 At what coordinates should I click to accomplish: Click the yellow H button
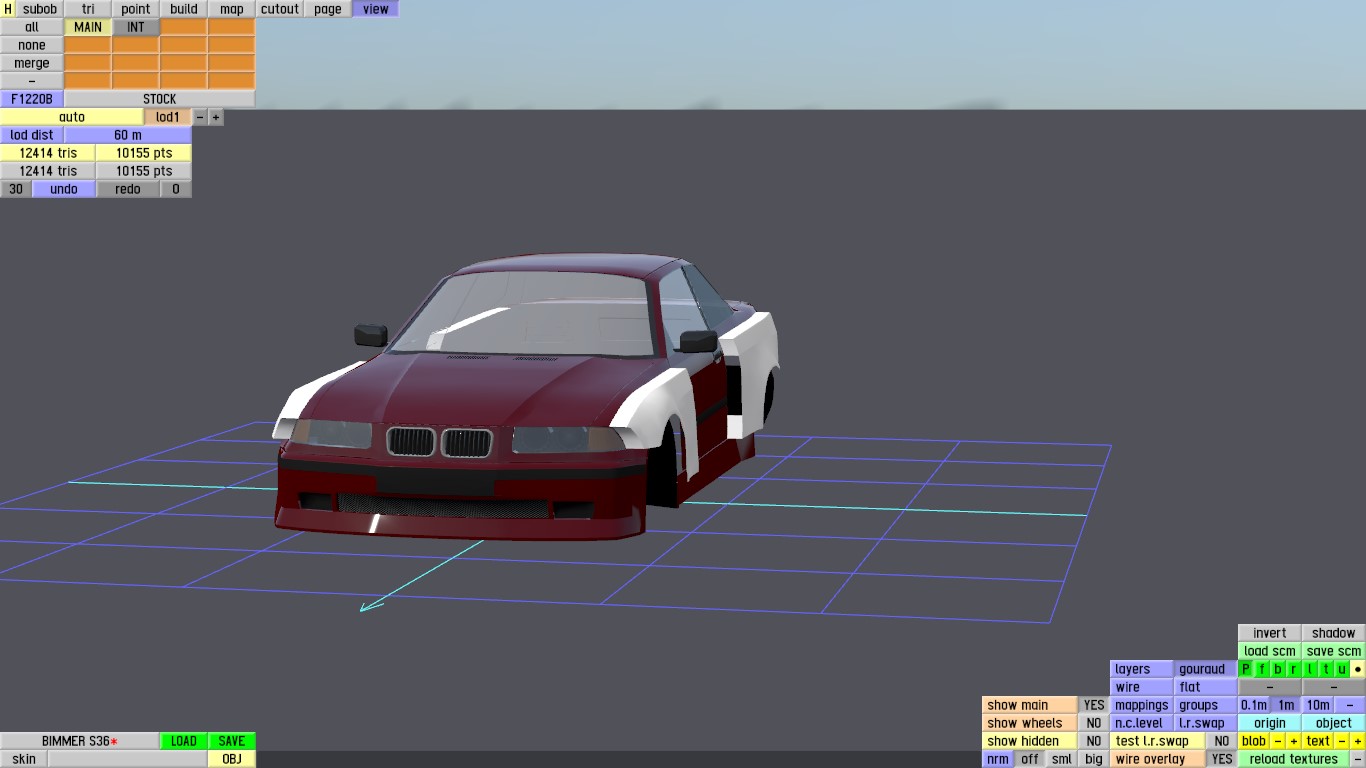8,9
